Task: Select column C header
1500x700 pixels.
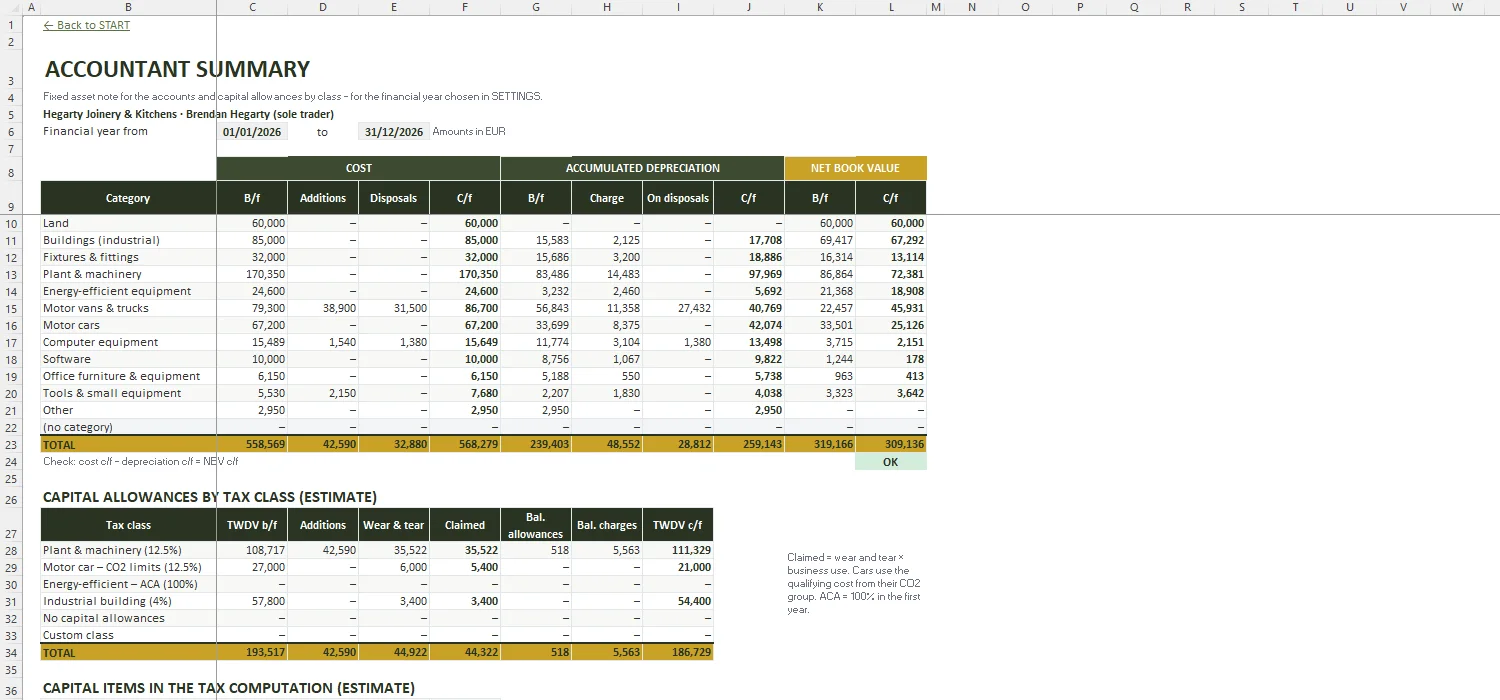Action: coord(252,7)
